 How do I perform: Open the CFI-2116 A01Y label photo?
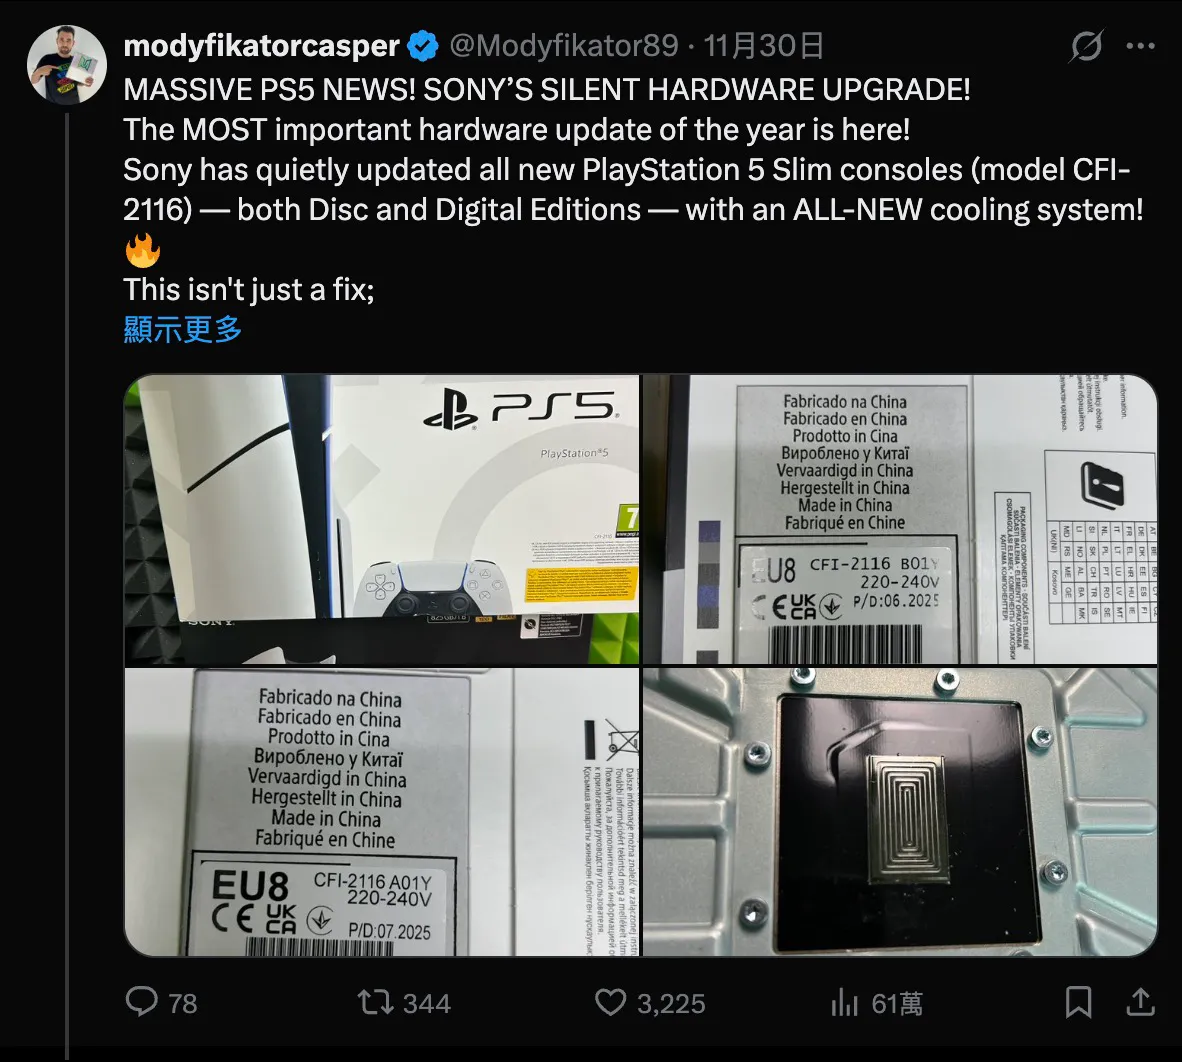click(381, 812)
